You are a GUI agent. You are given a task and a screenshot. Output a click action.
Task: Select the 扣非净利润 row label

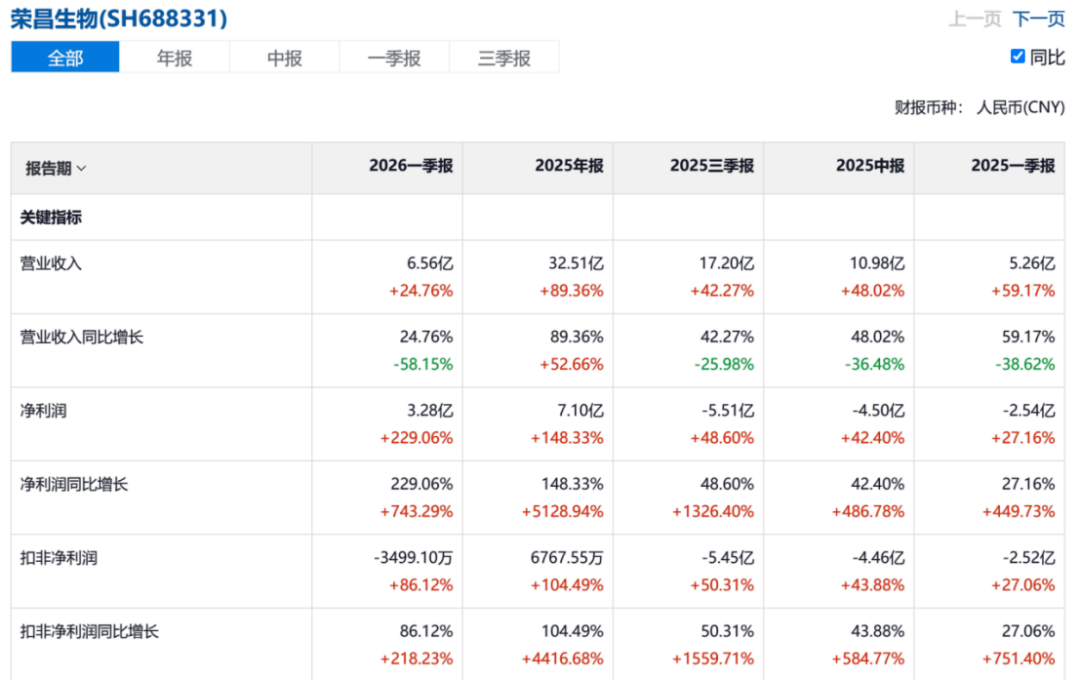click(59, 558)
